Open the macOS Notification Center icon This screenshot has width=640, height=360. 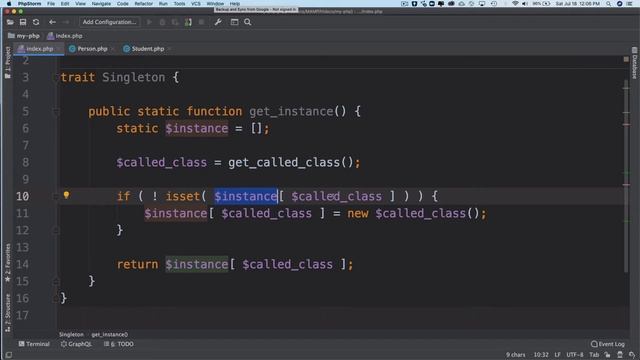(x=629, y=4)
